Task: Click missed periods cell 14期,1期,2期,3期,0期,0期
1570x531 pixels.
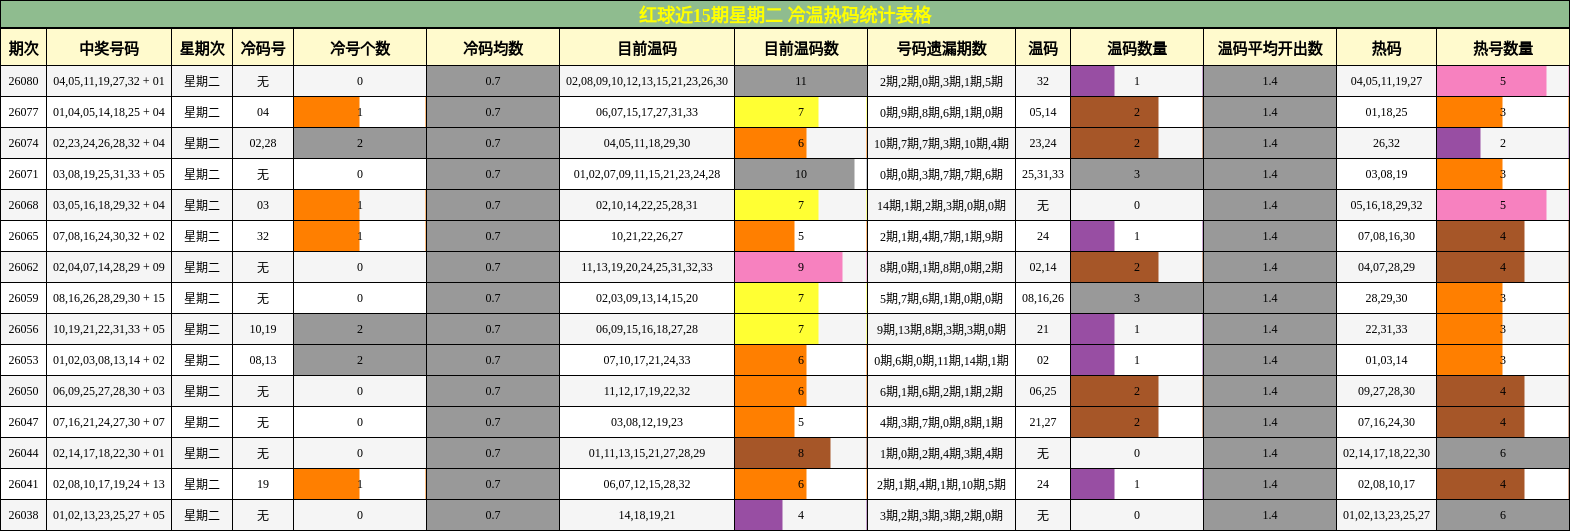Action: [x=942, y=205]
